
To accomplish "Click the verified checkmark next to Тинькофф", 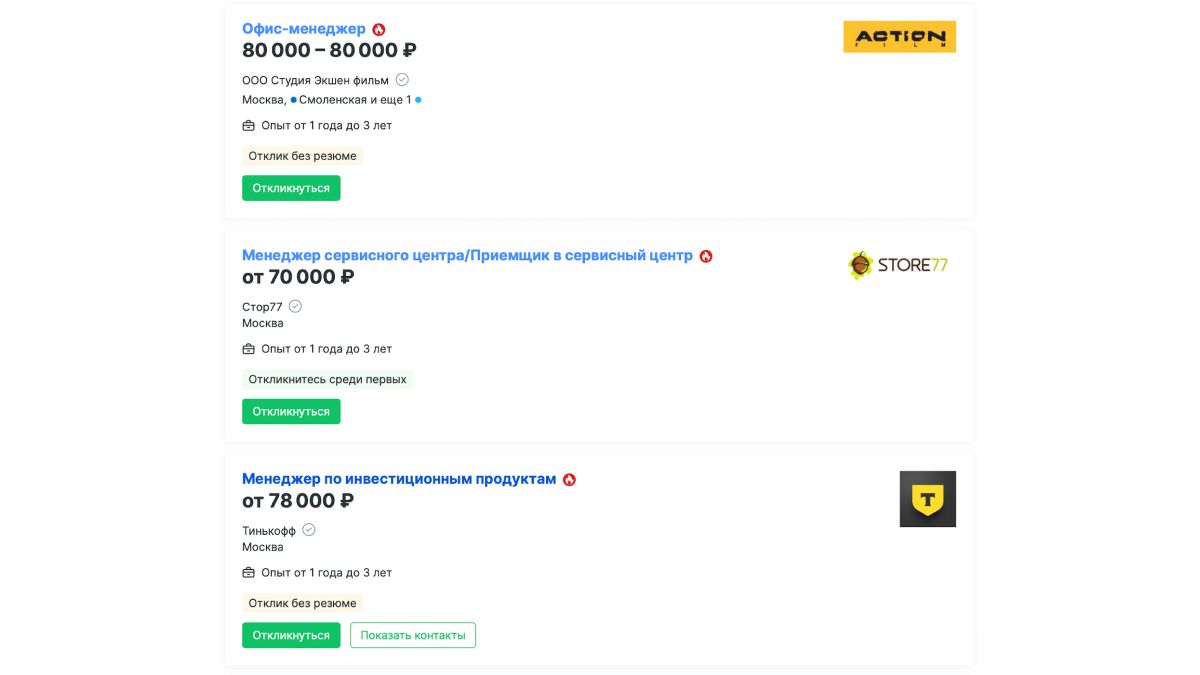I will [309, 530].
